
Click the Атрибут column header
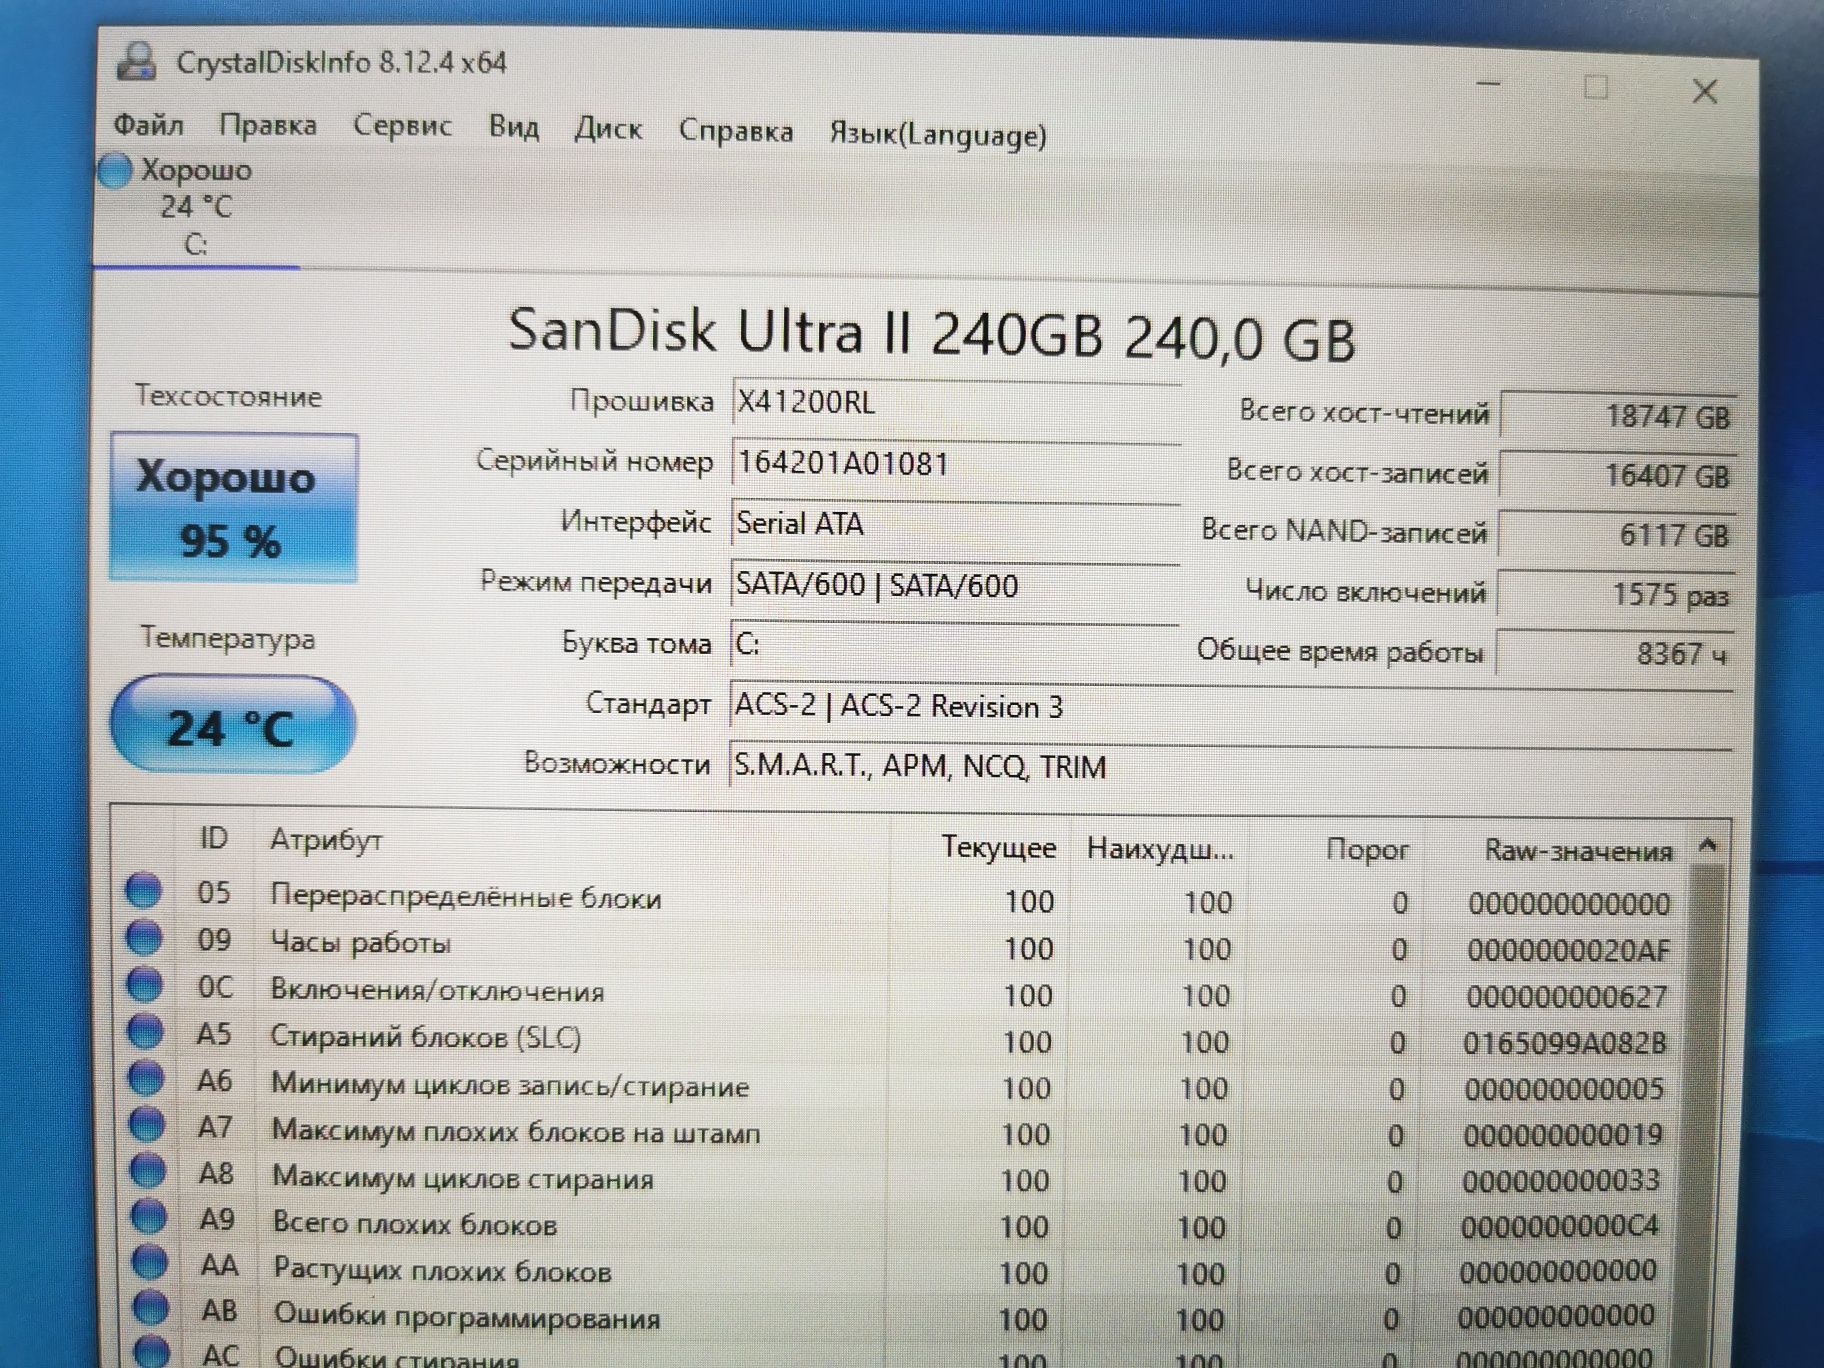click(326, 840)
